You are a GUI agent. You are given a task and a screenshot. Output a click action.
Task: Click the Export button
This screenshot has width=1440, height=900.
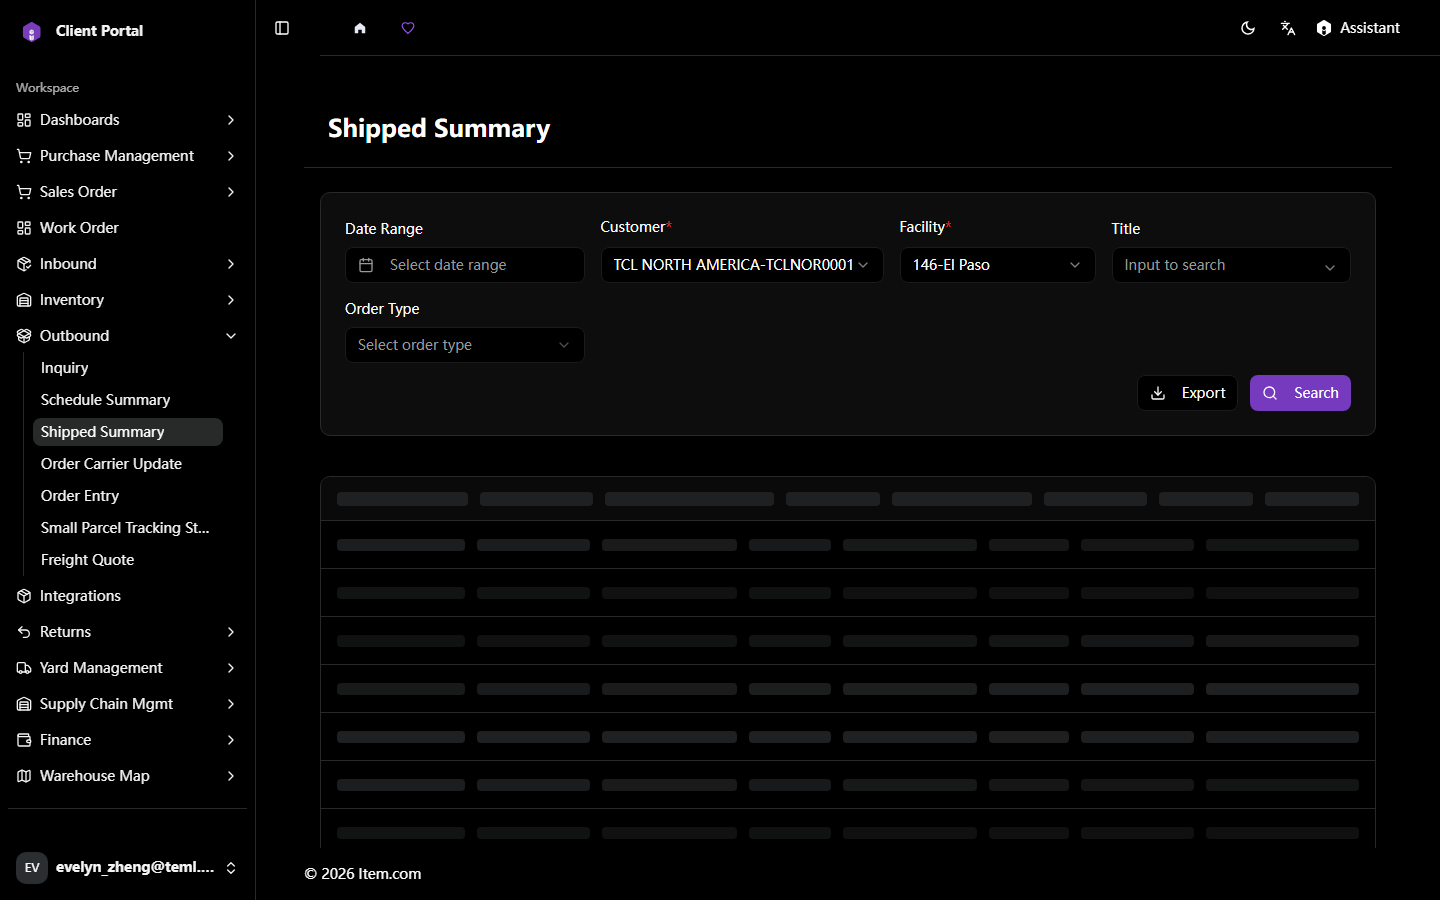click(1188, 393)
